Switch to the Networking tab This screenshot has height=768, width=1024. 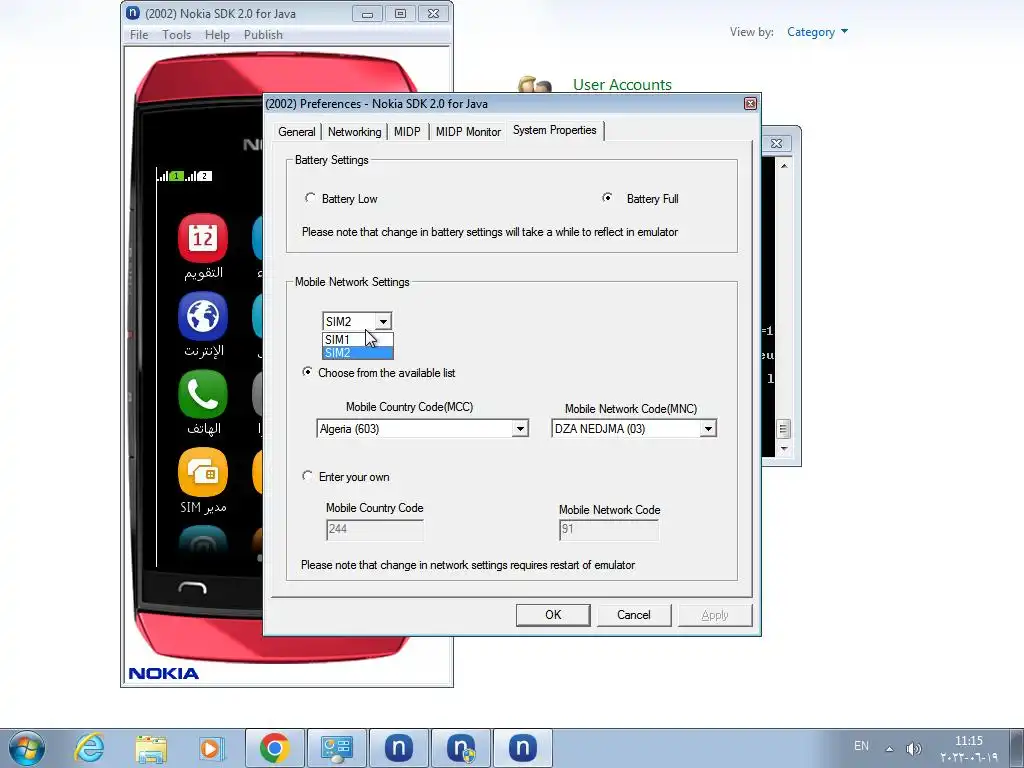[355, 132]
